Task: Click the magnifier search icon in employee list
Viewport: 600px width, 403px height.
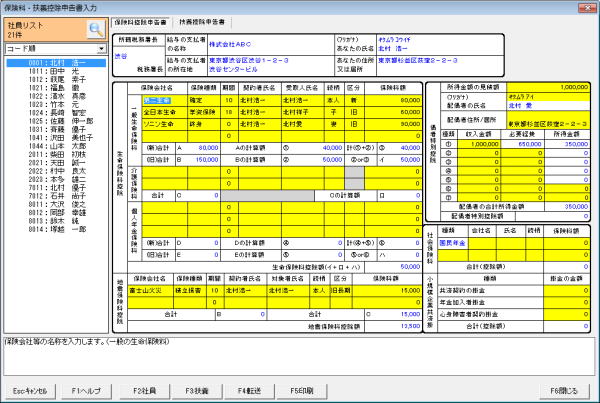Action: [x=96, y=29]
